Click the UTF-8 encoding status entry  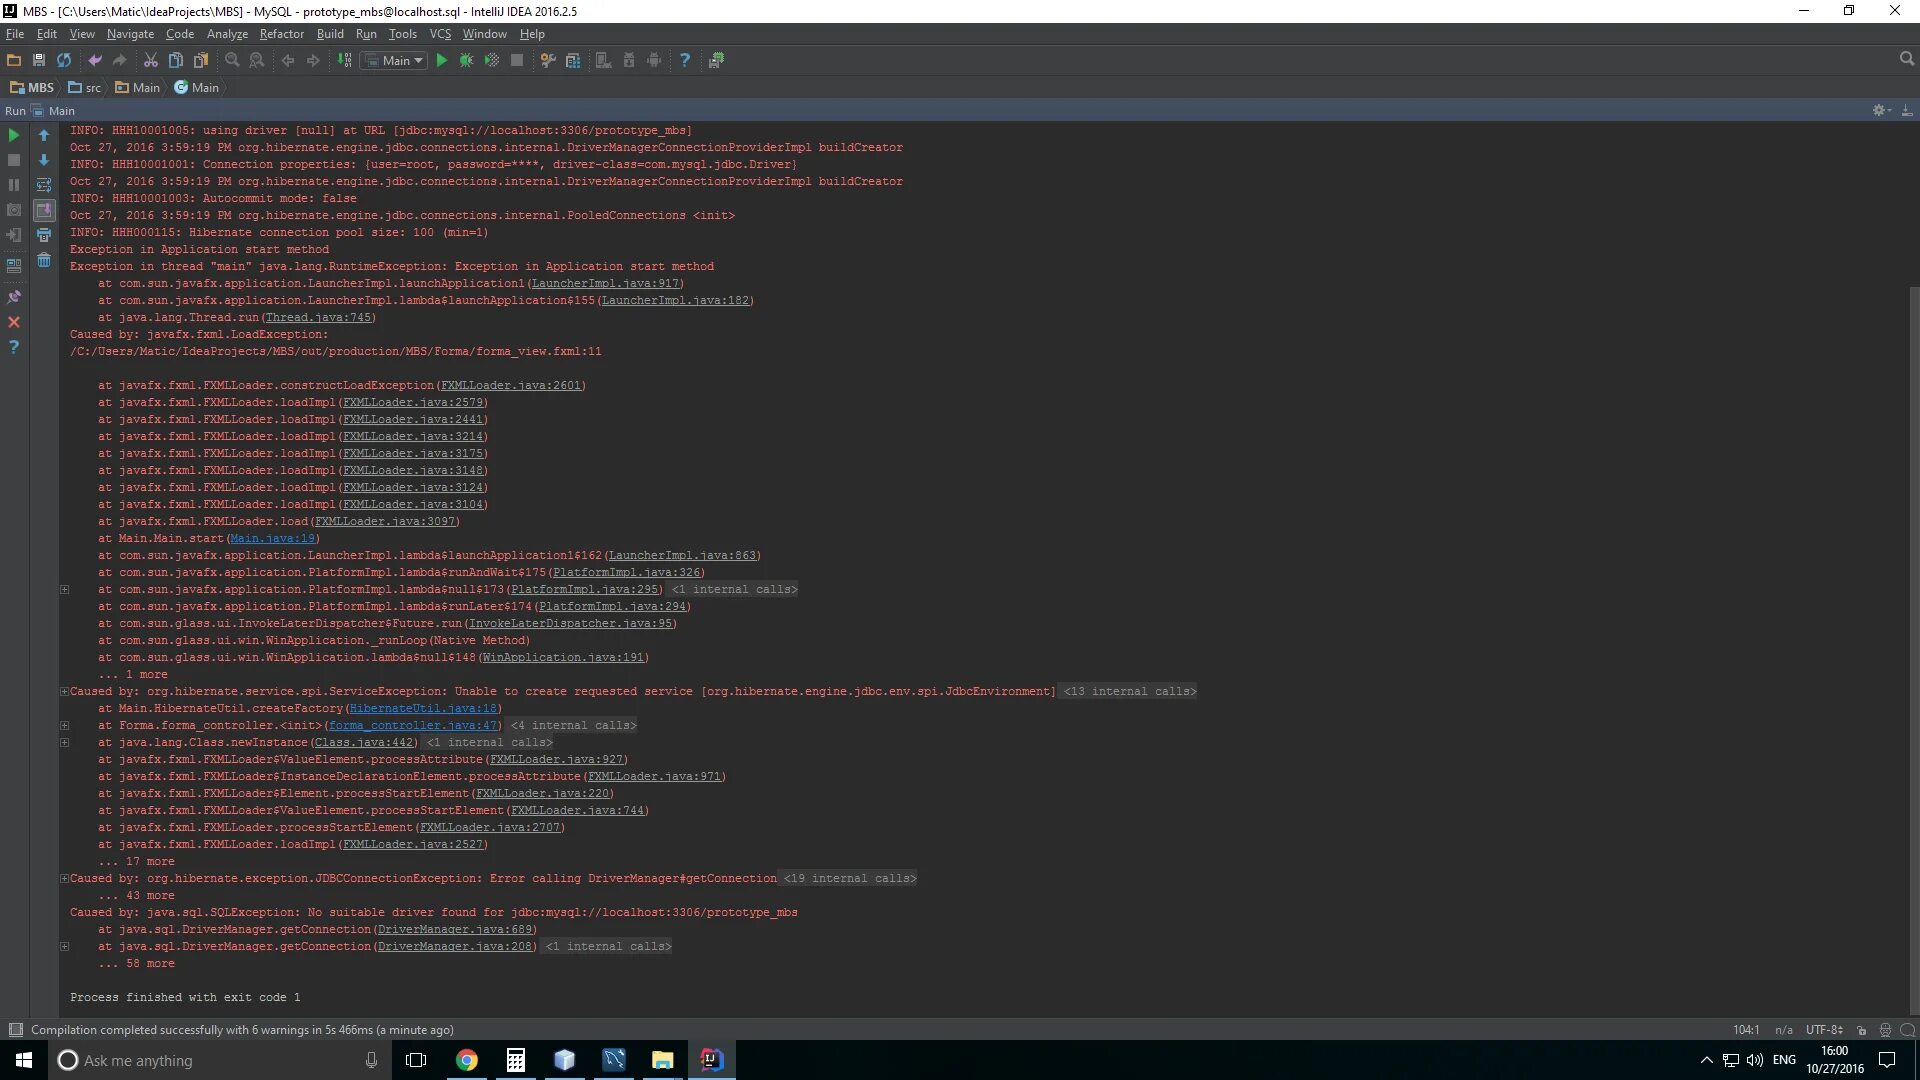(1824, 1030)
